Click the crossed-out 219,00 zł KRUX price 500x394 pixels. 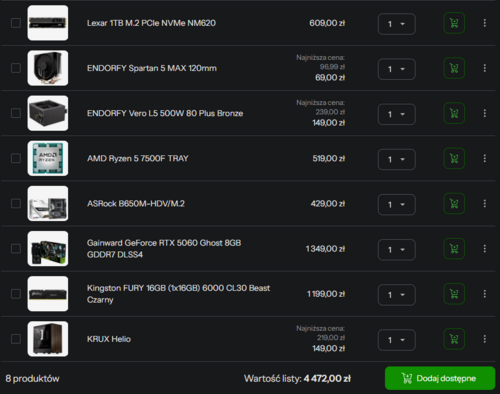[x=331, y=338]
